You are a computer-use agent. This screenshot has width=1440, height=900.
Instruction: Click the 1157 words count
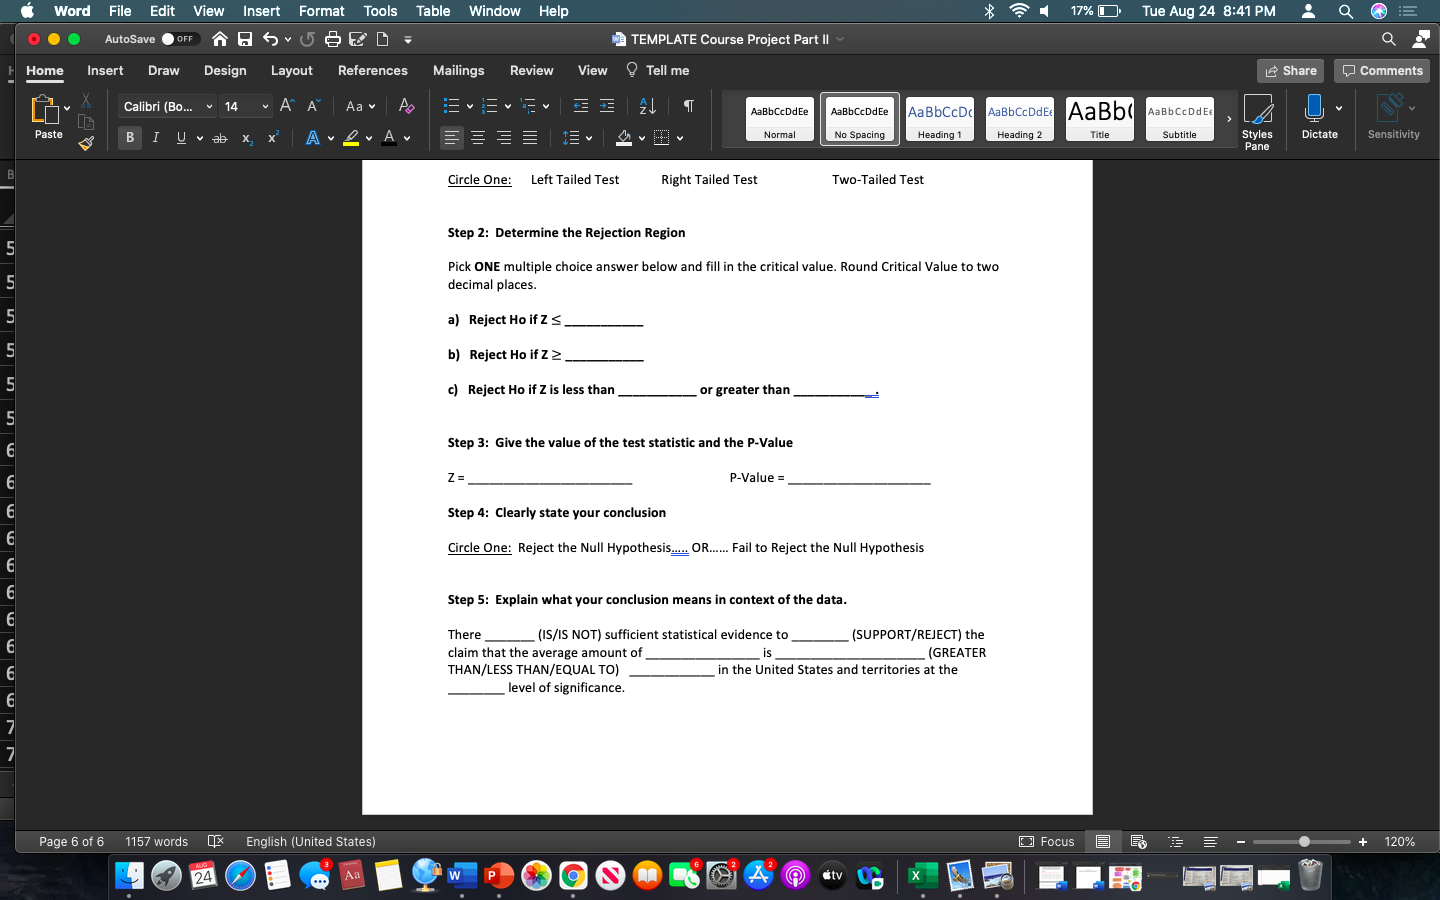[156, 842]
